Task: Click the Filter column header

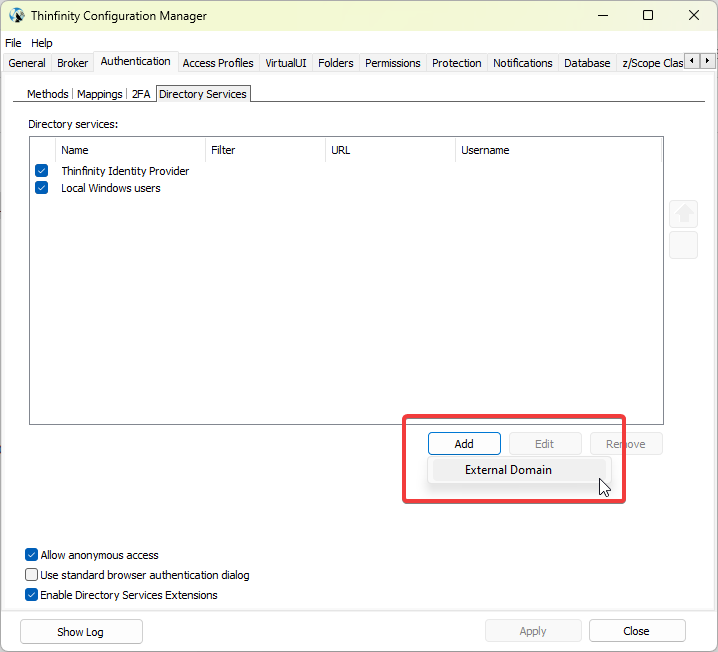Action: coord(266,150)
